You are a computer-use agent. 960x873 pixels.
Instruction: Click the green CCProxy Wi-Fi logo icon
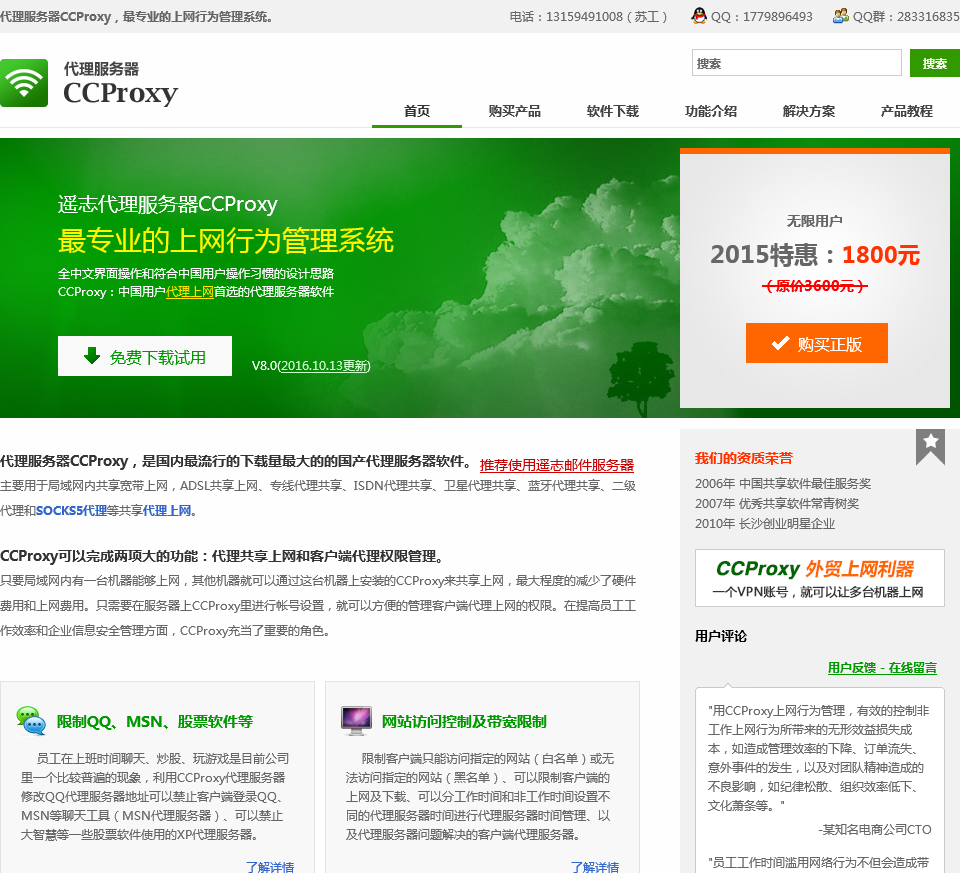coord(24,83)
